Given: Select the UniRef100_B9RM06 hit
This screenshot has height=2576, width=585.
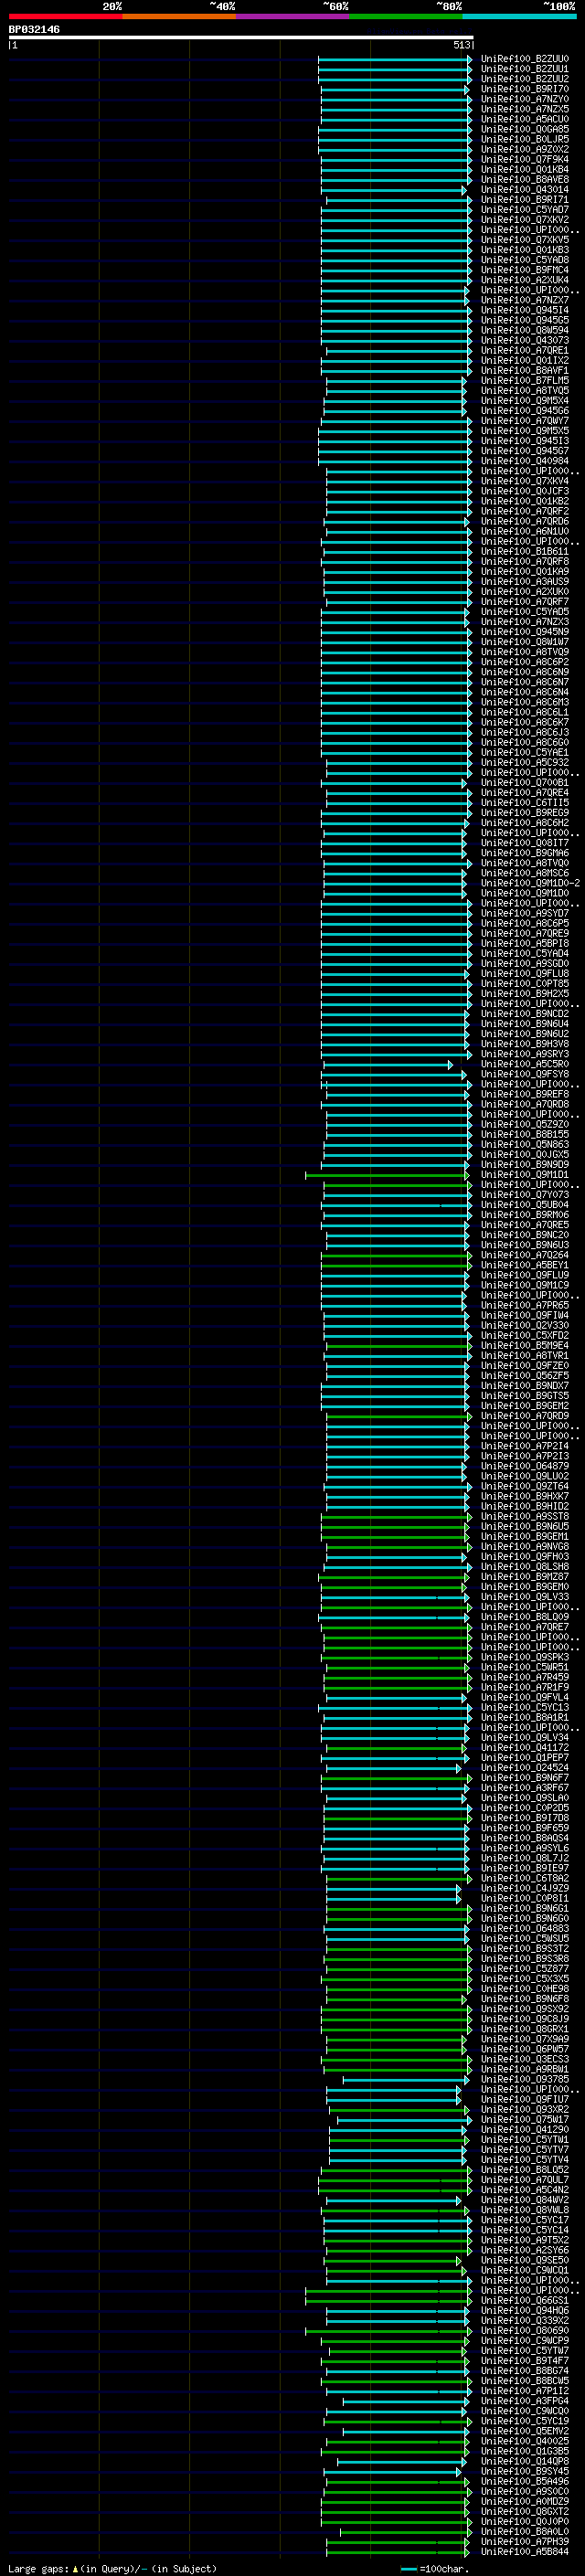Looking at the screenshot, I should click(525, 1215).
